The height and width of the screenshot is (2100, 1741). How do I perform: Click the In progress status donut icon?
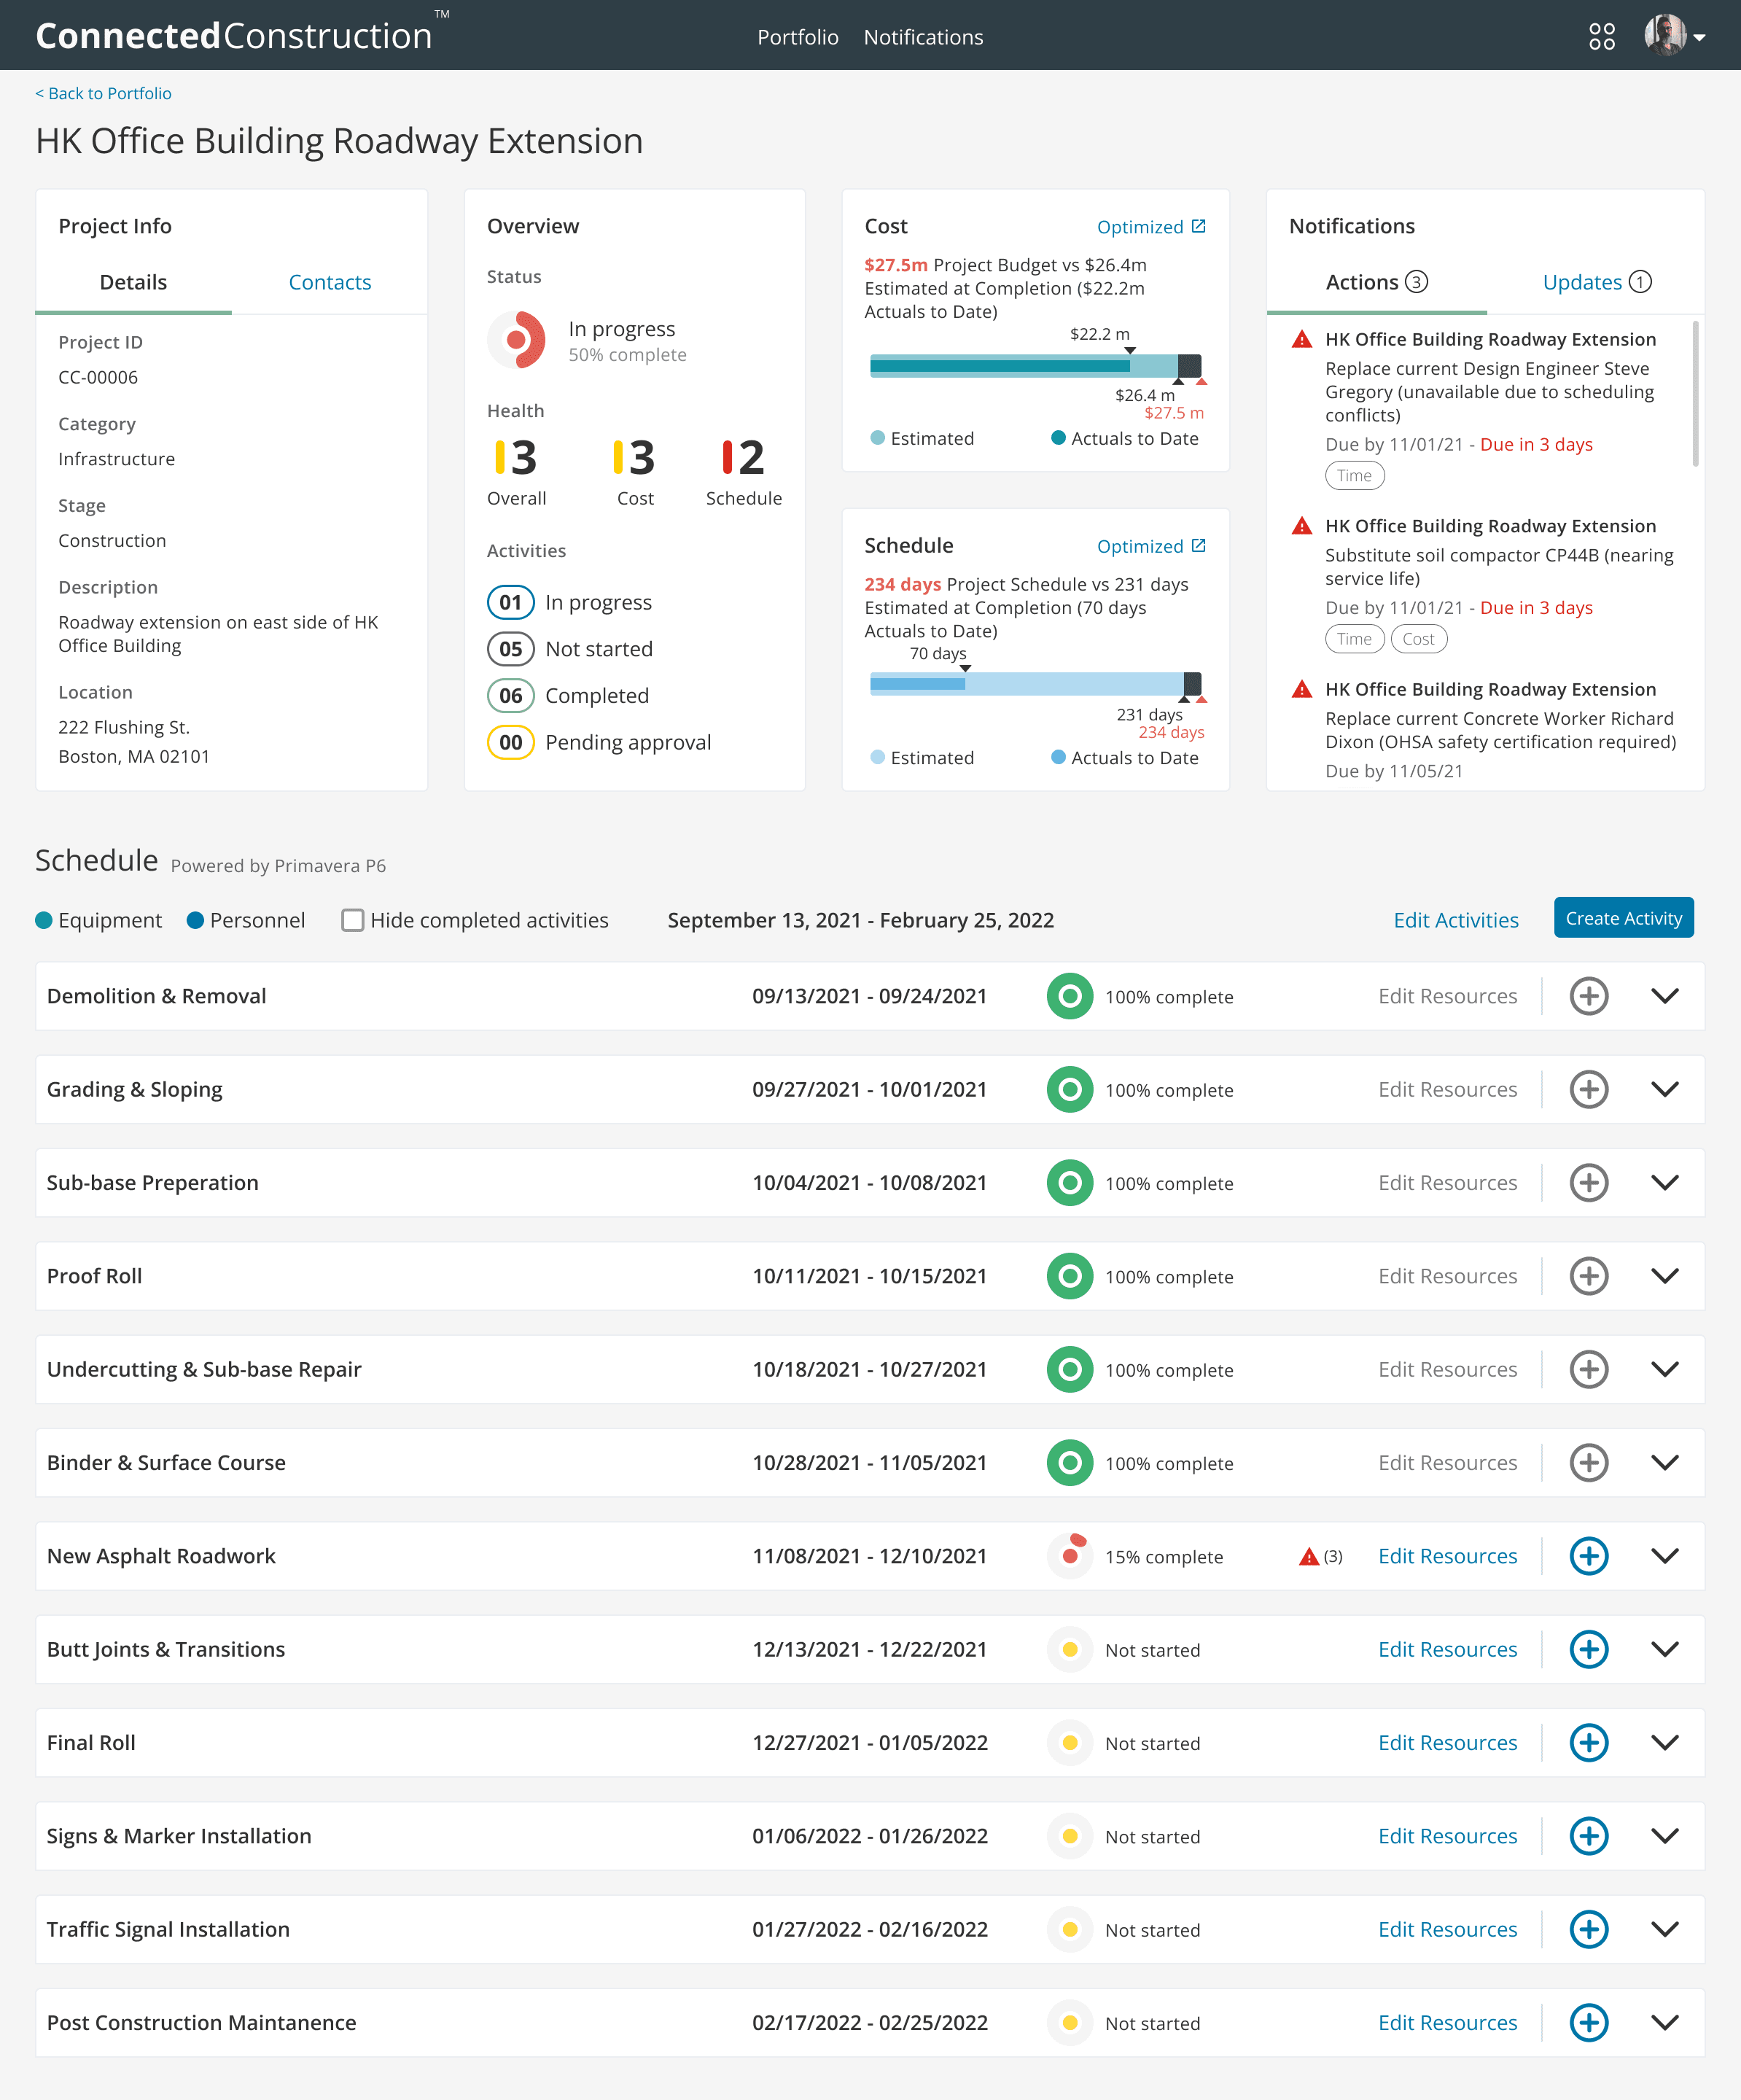point(517,340)
